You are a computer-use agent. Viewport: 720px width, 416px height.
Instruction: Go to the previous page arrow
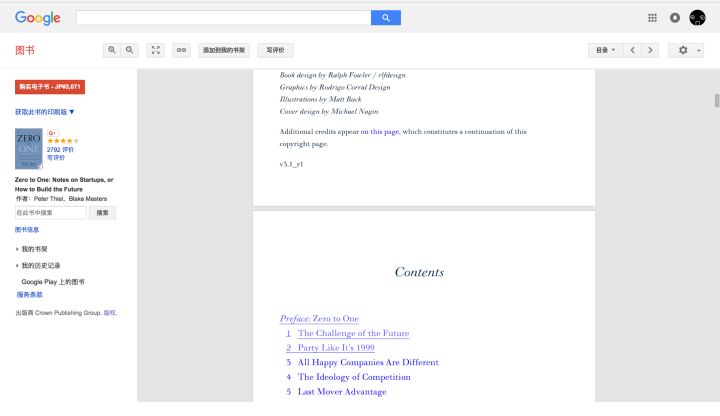[x=632, y=50]
